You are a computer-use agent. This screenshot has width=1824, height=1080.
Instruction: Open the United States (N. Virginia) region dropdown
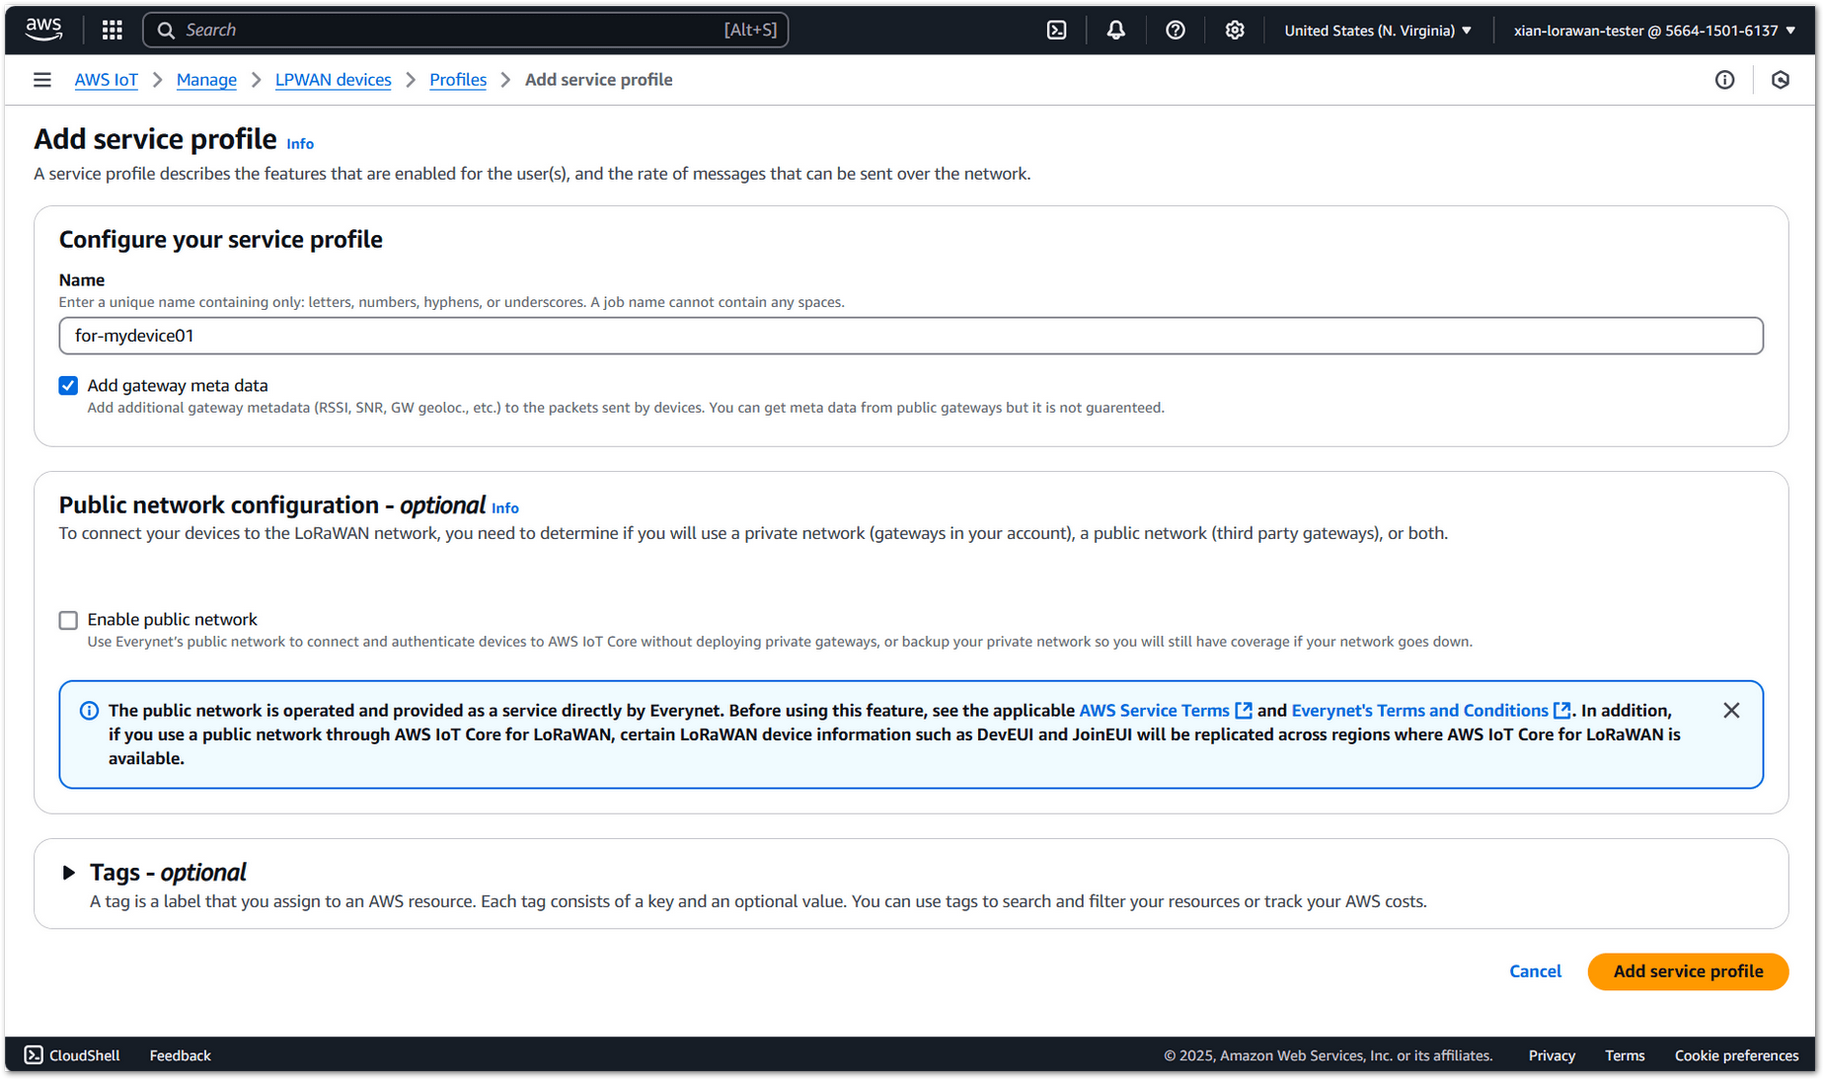[x=1377, y=30]
